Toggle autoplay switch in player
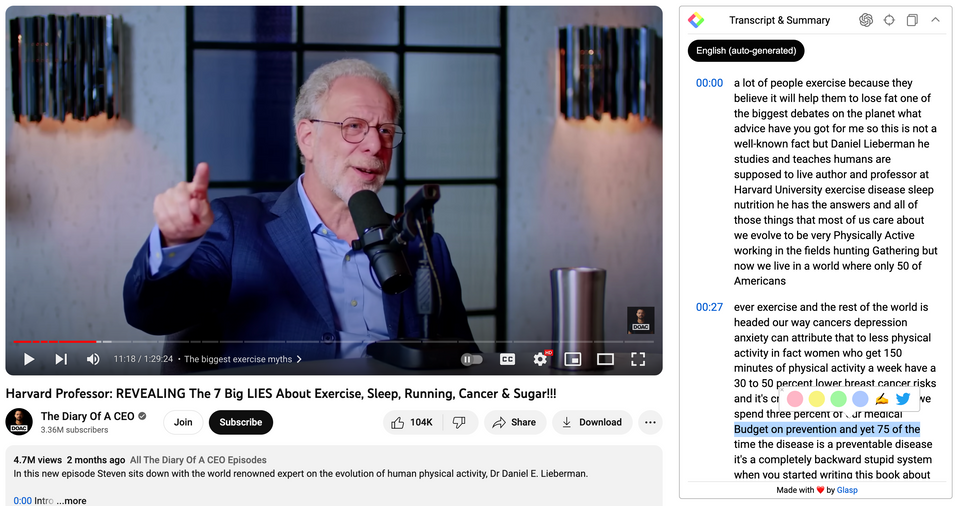This screenshot has height=506, width=960. [471, 360]
